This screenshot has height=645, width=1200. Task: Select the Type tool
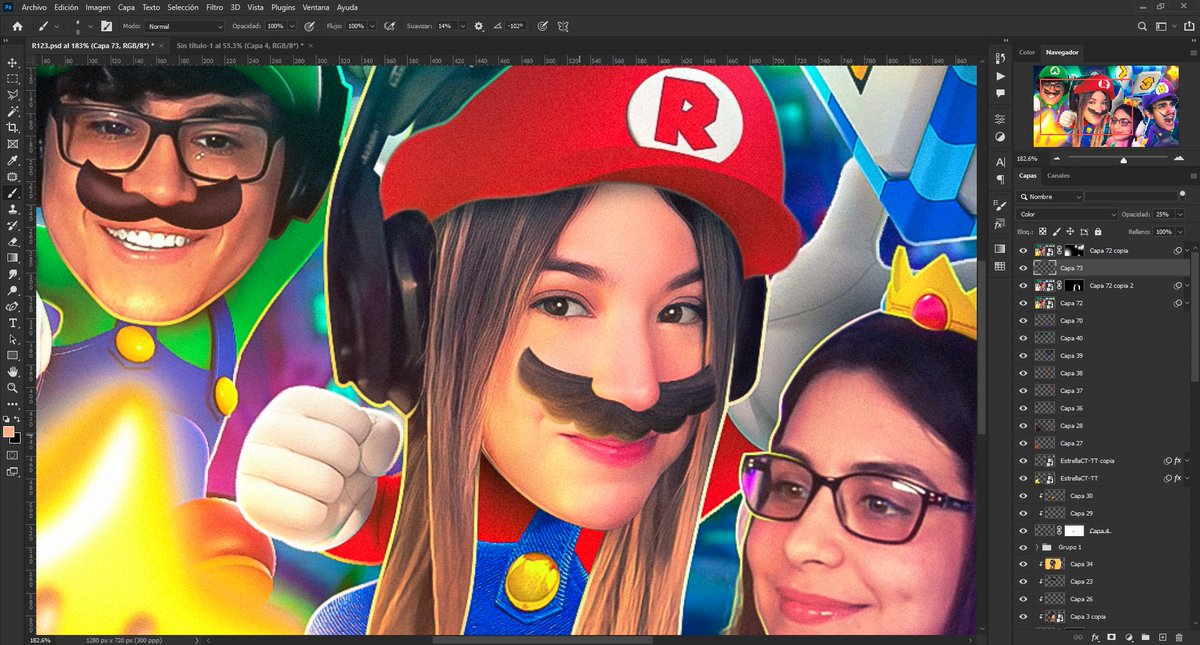coord(13,323)
